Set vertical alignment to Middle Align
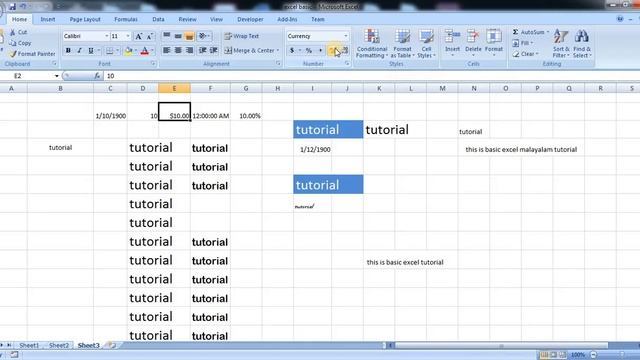Viewport: 640px width, 360px height. 178,36
